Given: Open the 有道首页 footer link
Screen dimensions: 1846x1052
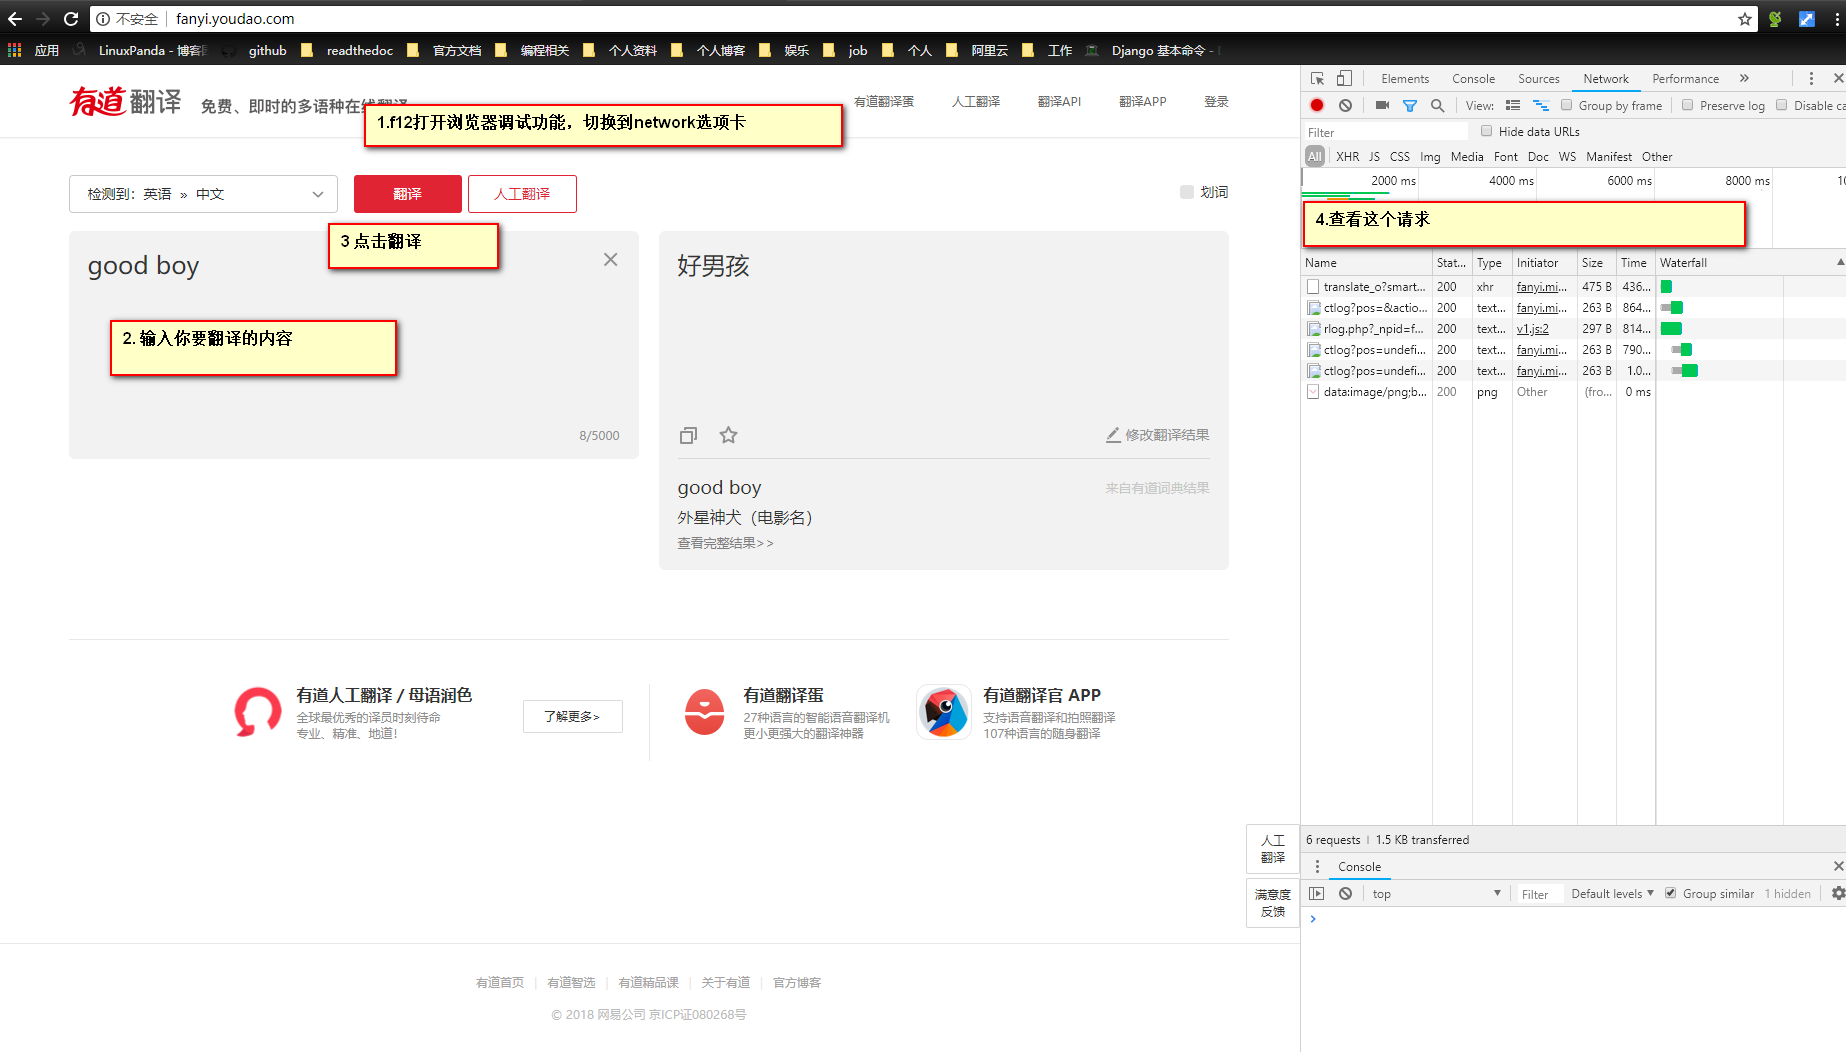Looking at the screenshot, I should [499, 982].
